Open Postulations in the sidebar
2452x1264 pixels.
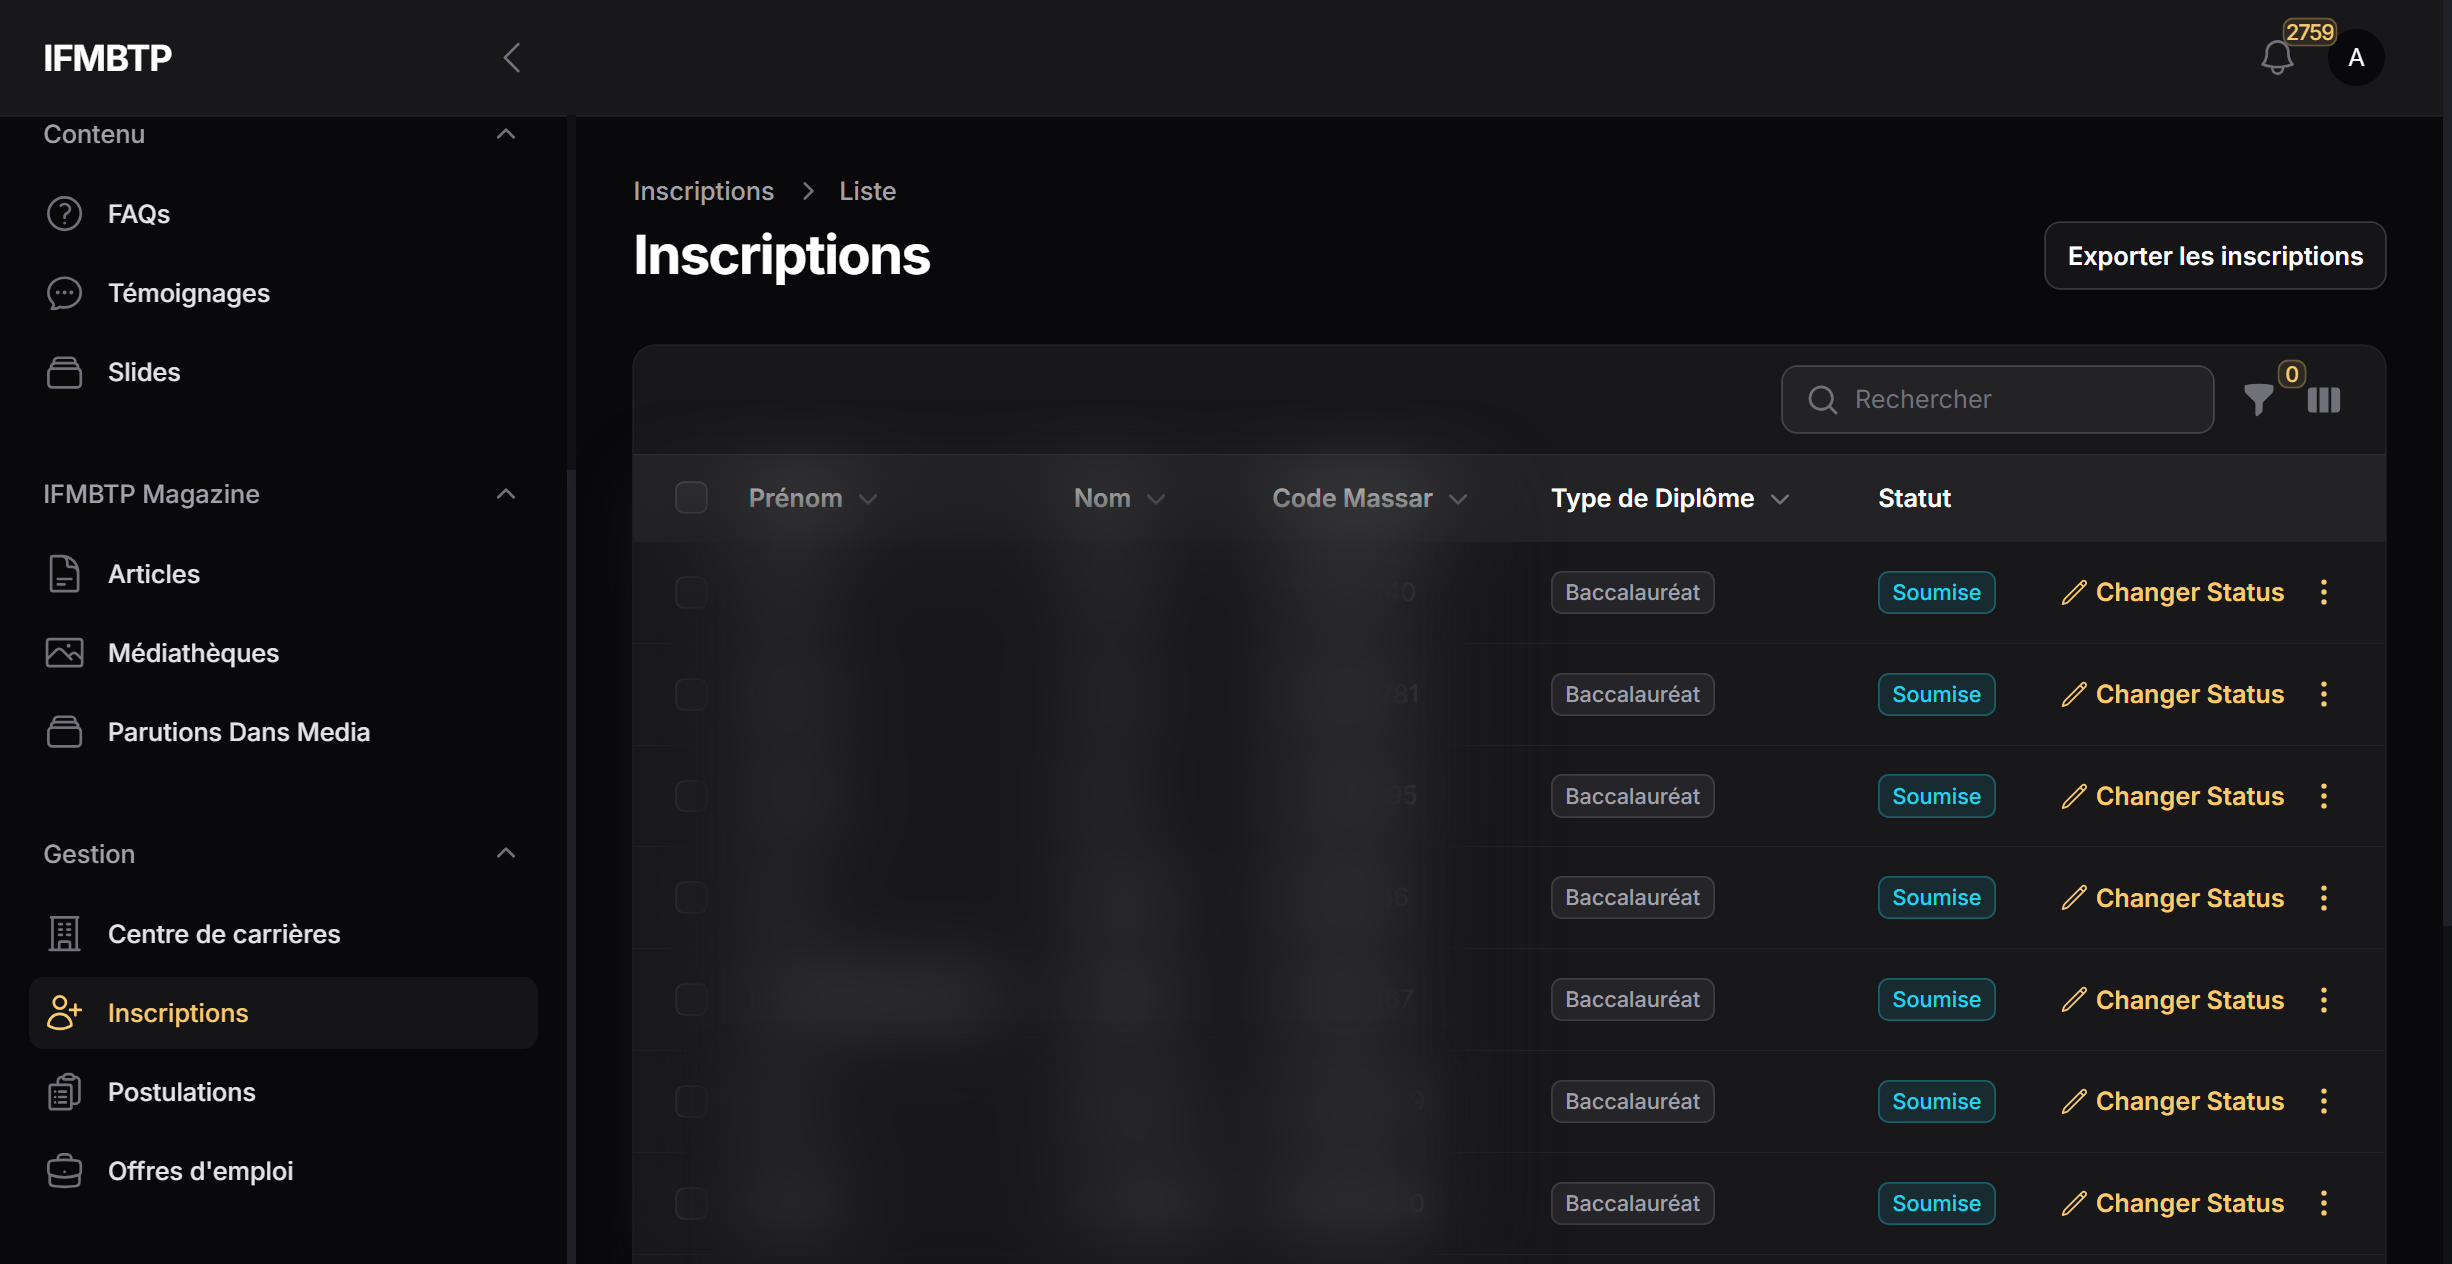283,1092
